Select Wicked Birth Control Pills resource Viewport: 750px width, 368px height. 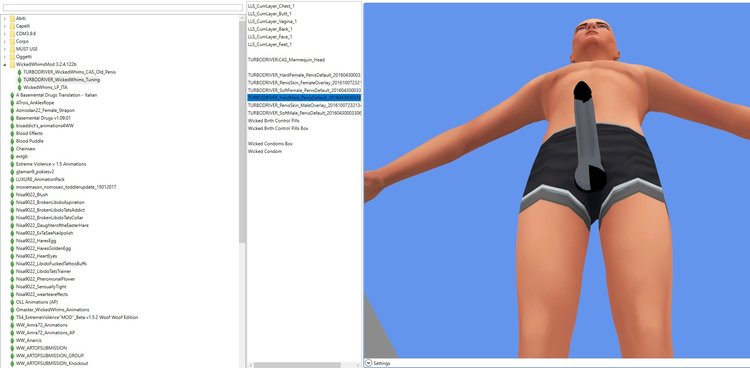tap(274, 121)
